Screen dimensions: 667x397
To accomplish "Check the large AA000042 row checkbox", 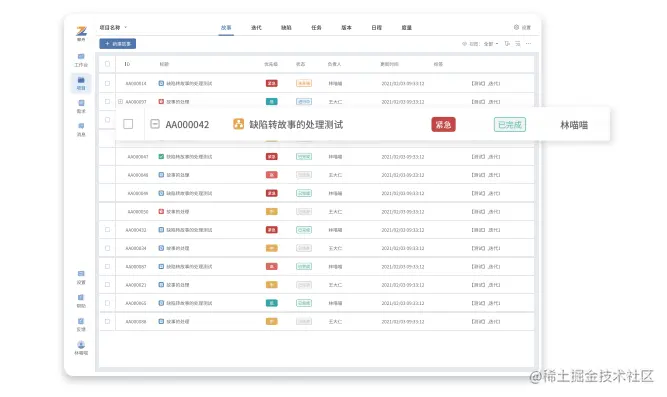I will [128, 124].
